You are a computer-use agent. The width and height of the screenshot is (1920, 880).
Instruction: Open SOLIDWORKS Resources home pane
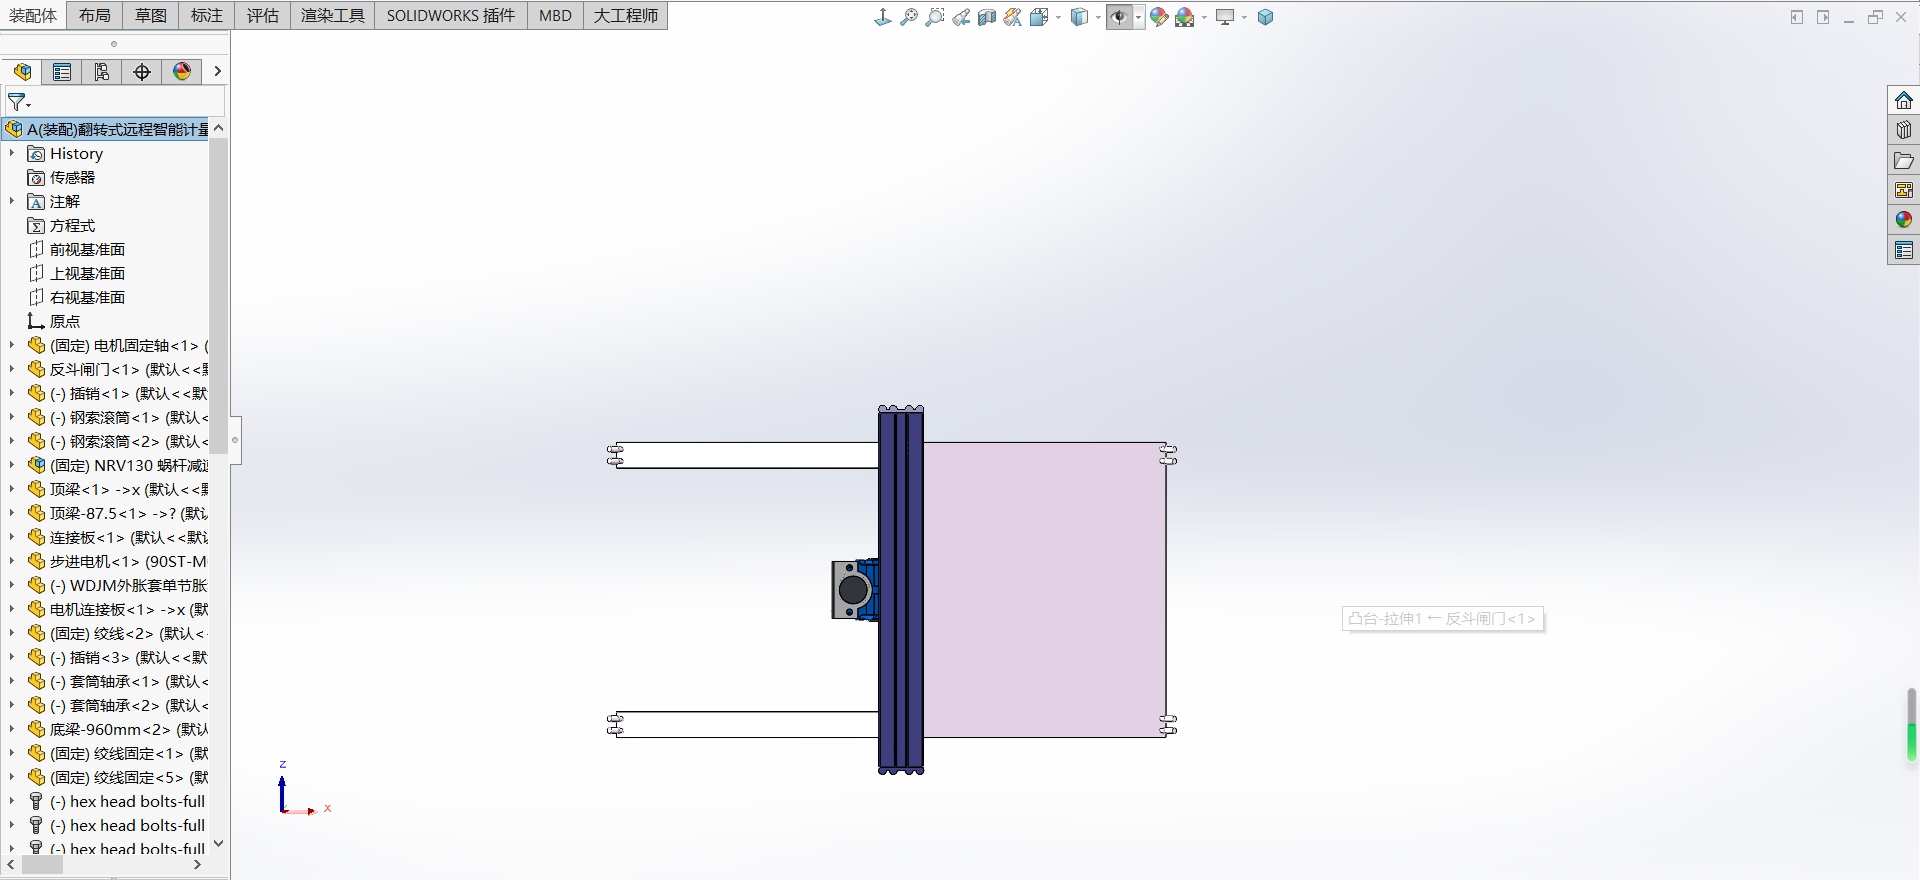[x=1903, y=101]
